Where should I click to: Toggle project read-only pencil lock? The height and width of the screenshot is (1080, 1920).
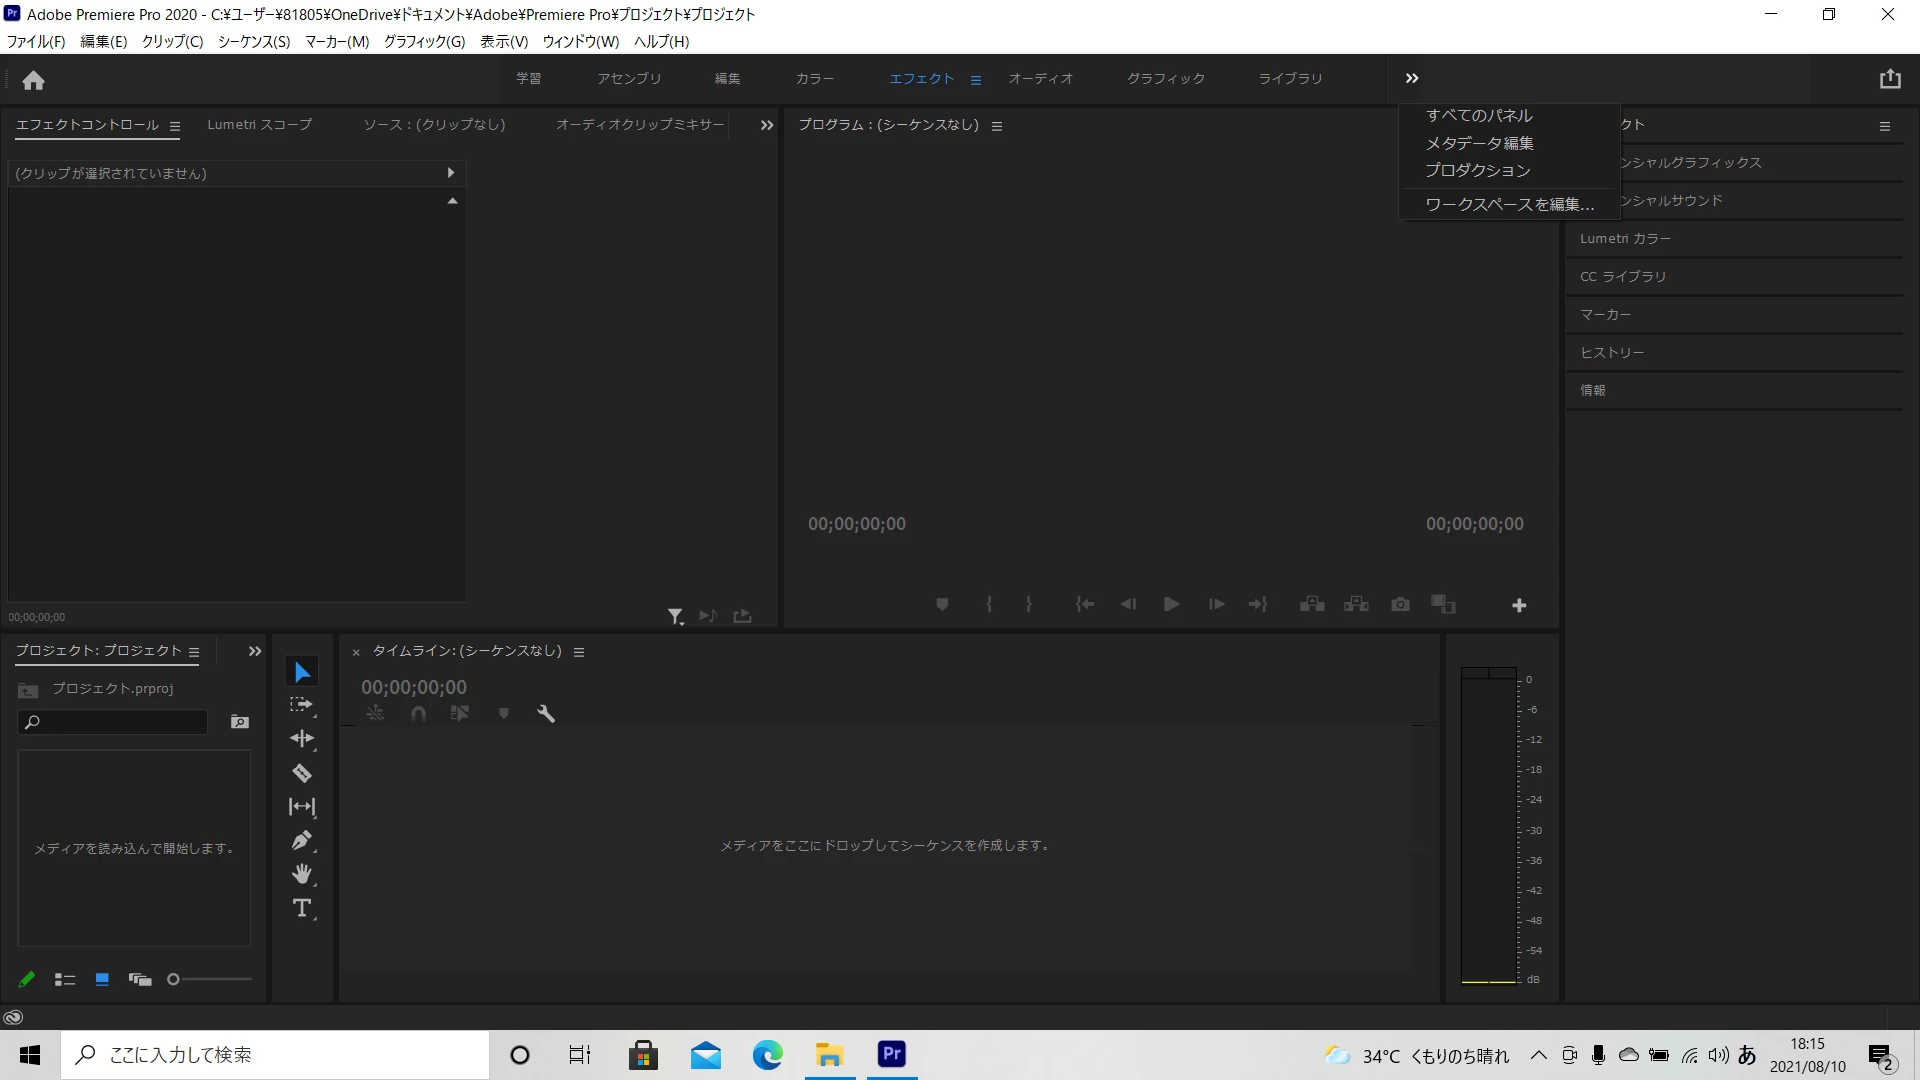tap(27, 980)
